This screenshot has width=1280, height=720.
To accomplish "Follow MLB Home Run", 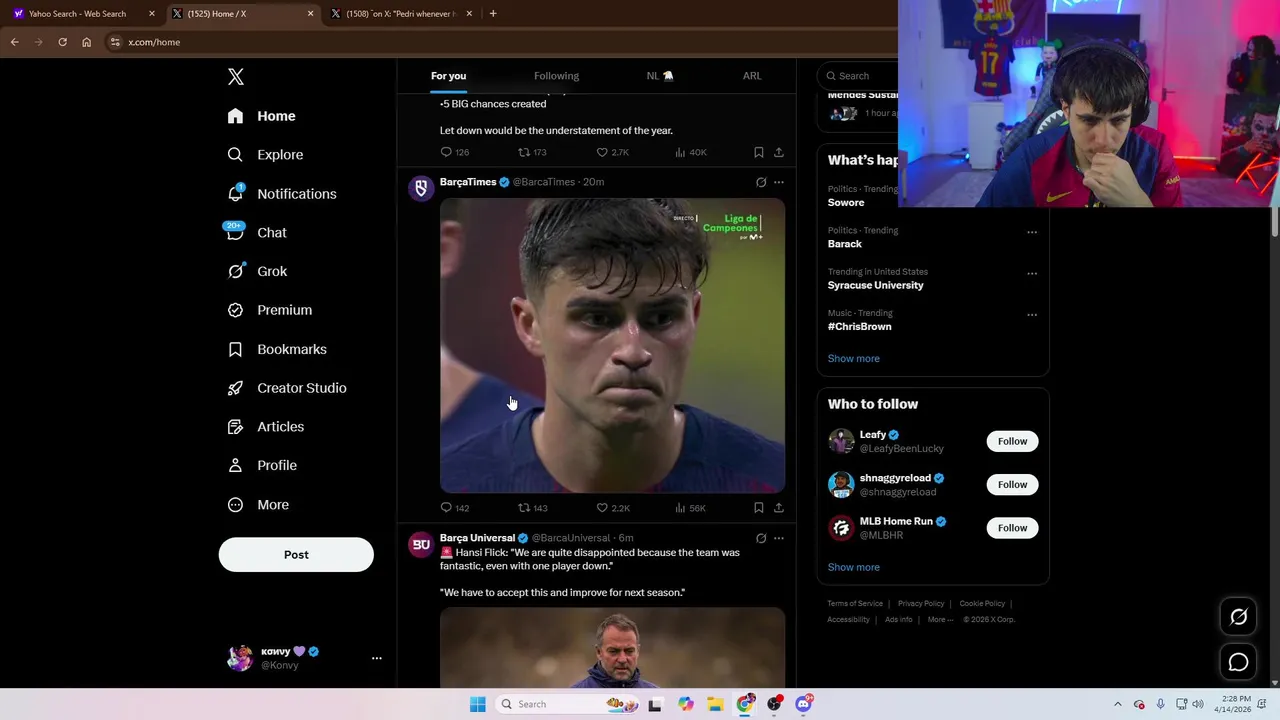I will [1012, 528].
